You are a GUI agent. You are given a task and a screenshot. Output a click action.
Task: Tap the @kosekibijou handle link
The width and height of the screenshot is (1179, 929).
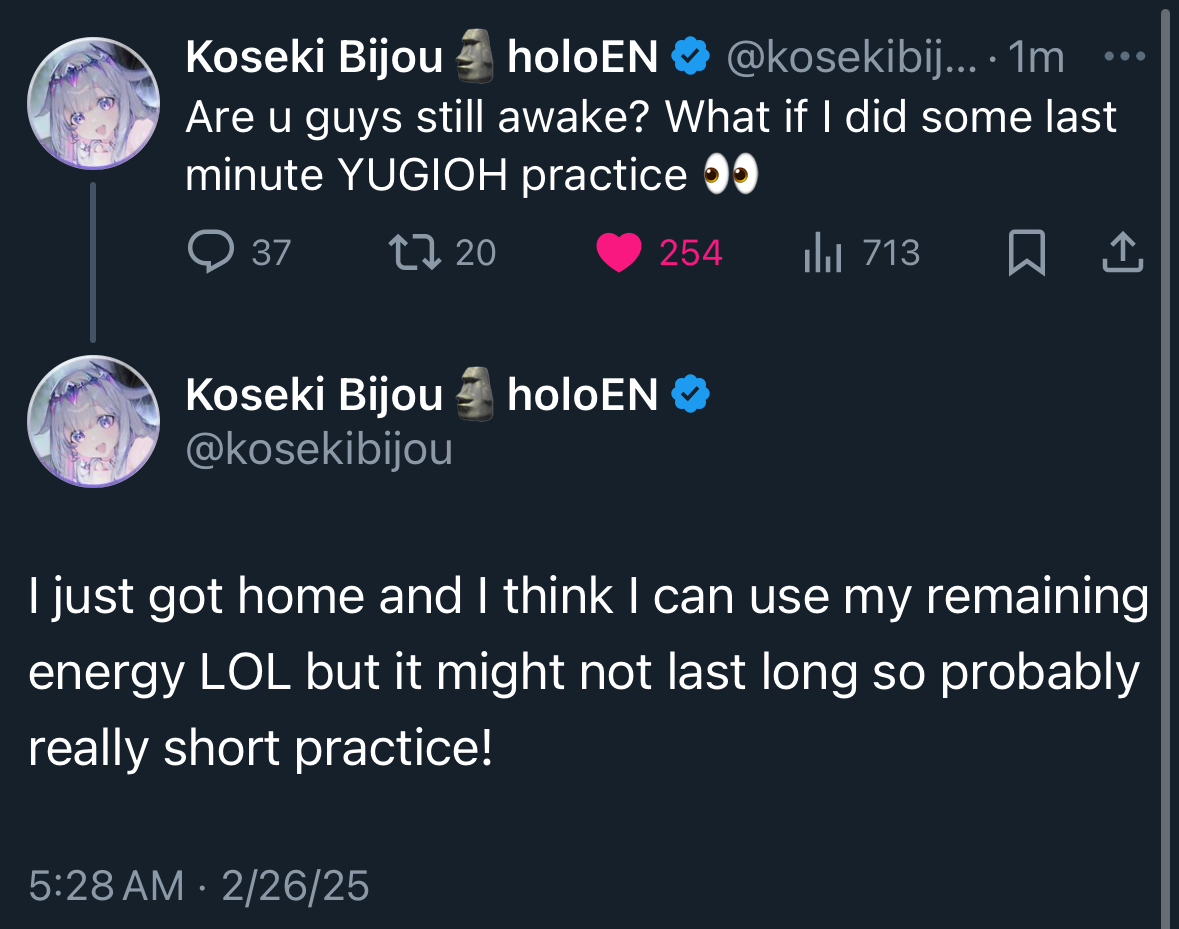pos(319,449)
